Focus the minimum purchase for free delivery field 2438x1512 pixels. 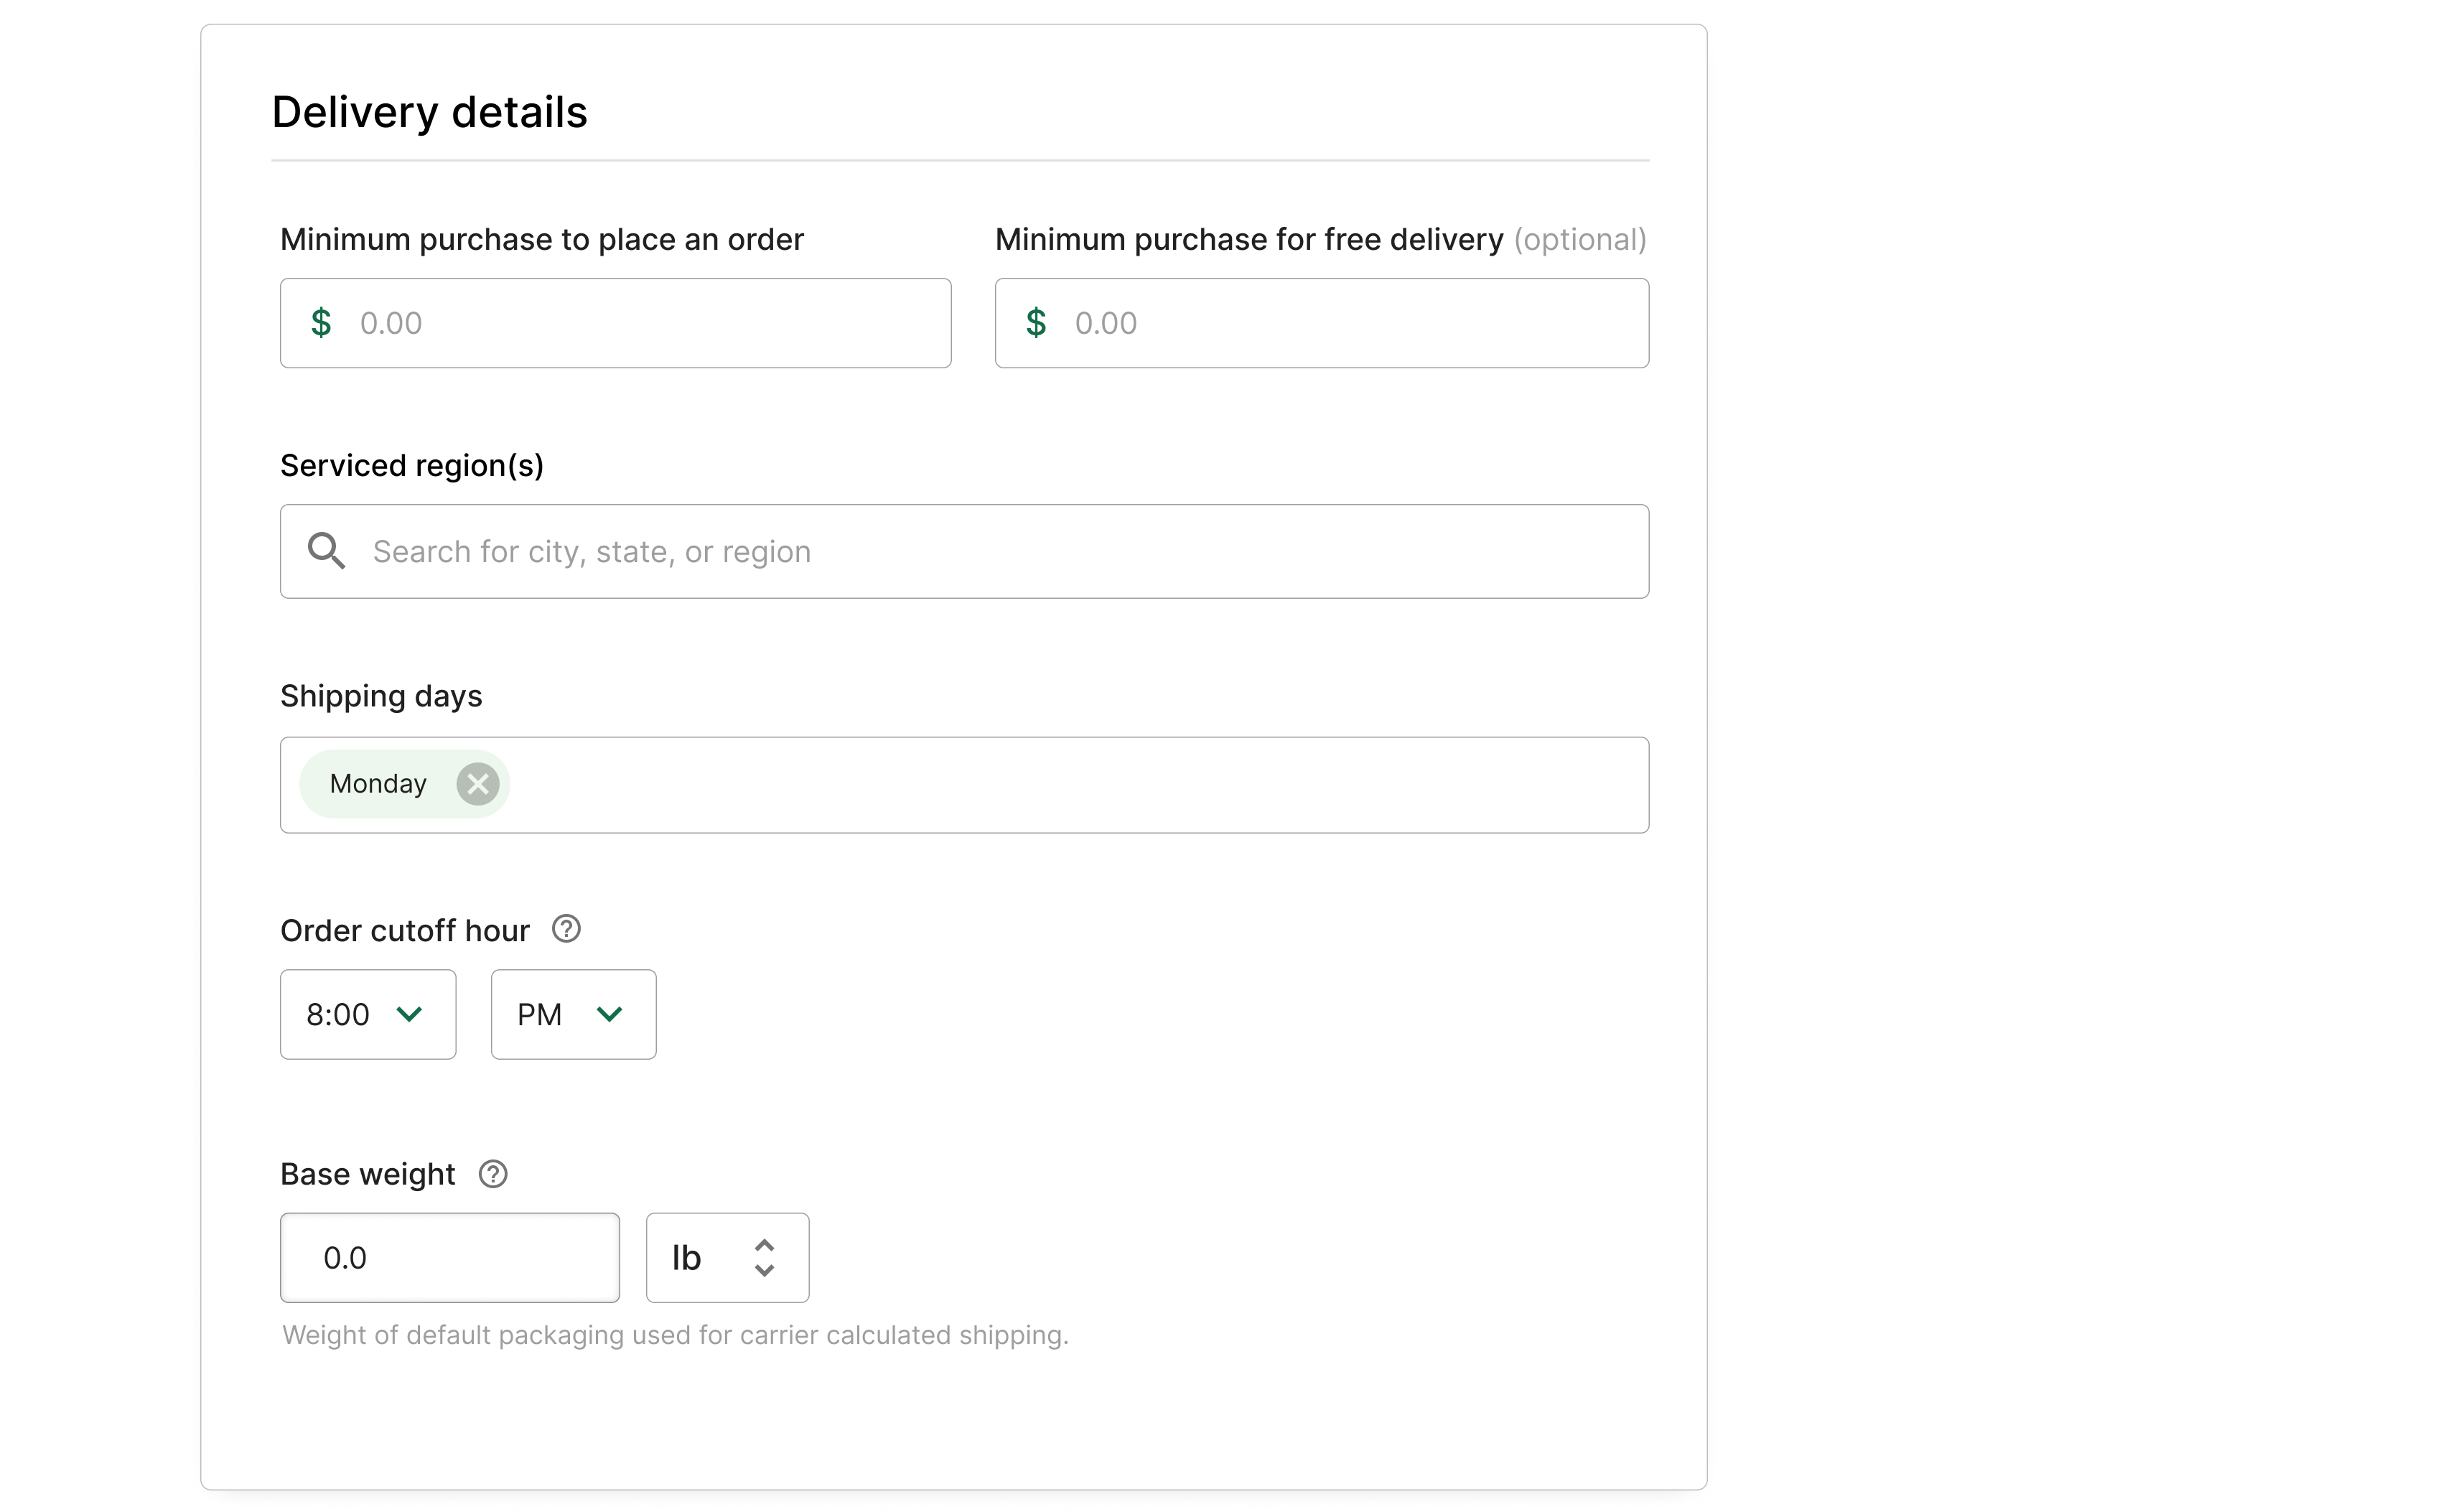(1321, 323)
